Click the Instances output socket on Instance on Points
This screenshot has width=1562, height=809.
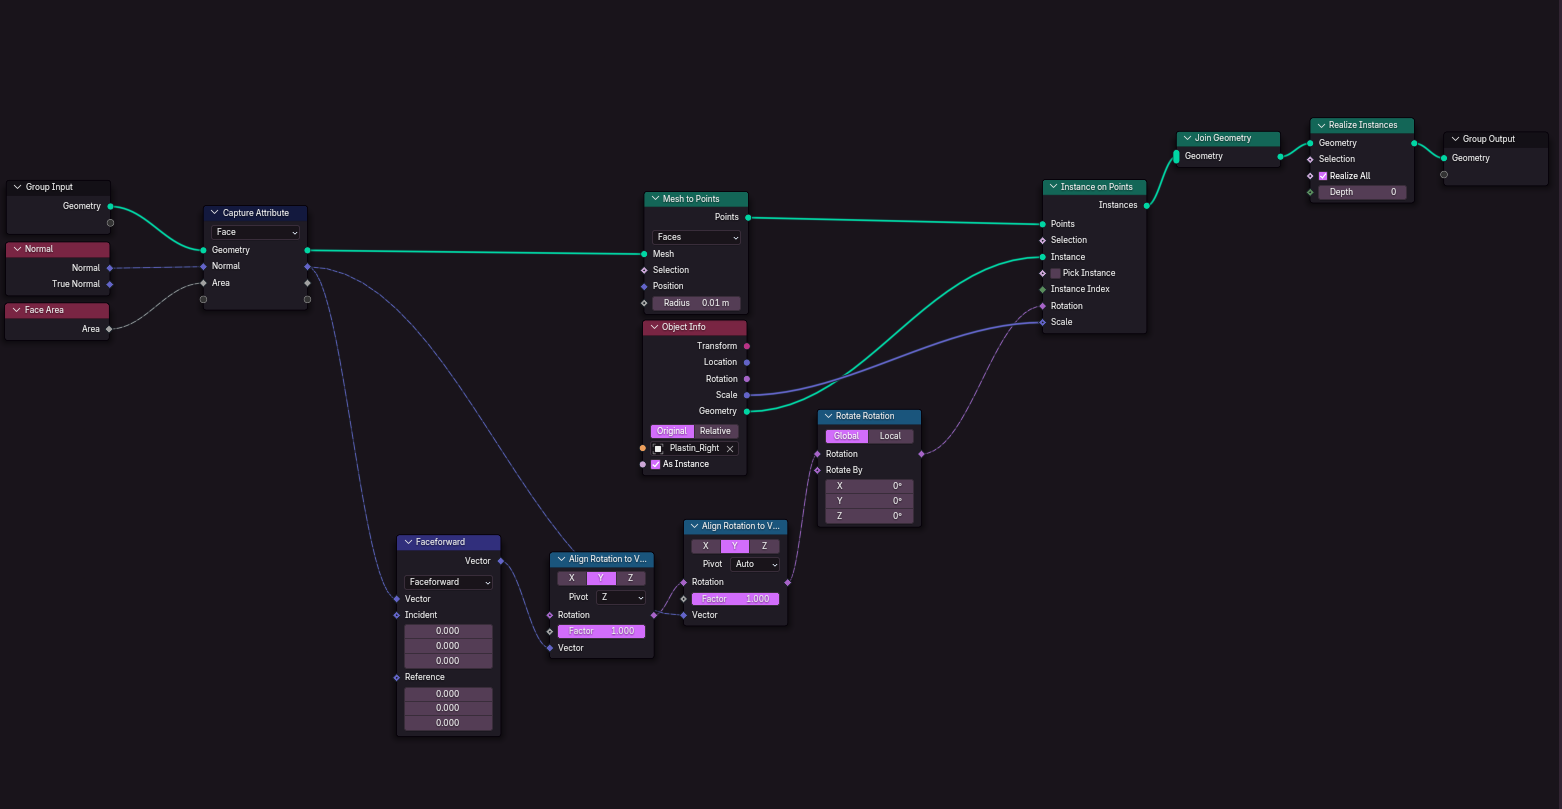[1146, 206]
